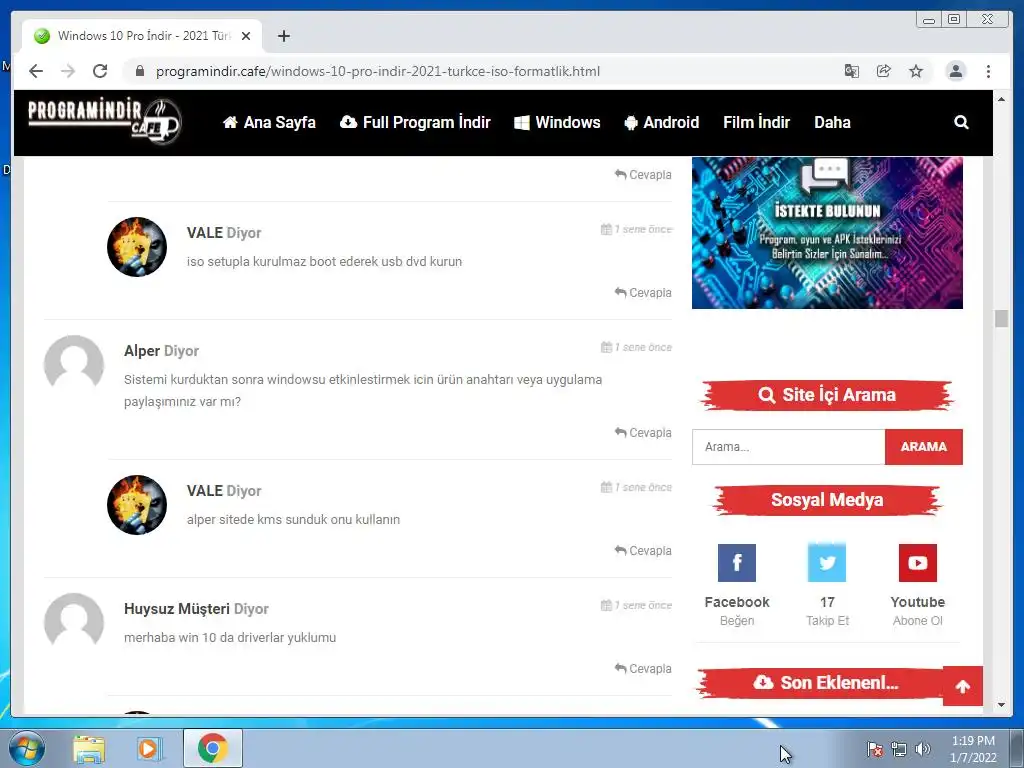This screenshot has height=768, width=1024.
Task: Open the Chrome three-dot menu
Action: (988, 71)
